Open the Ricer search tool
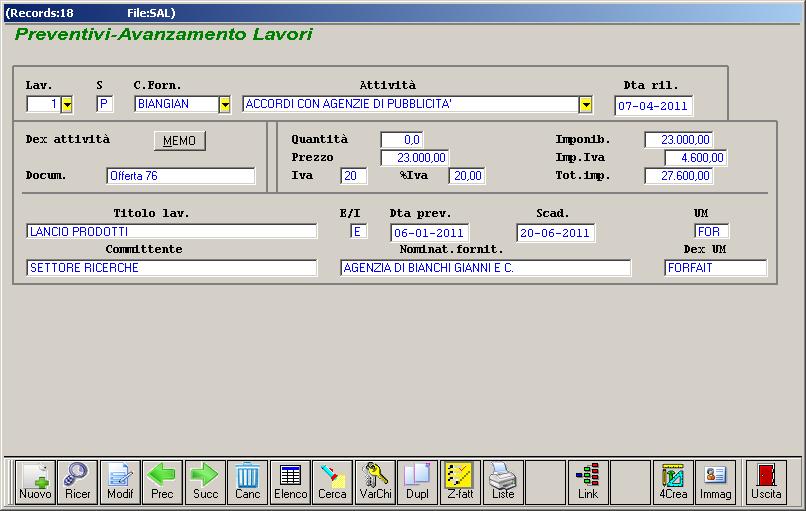Viewport: 806px width, 511px height. click(77, 482)
